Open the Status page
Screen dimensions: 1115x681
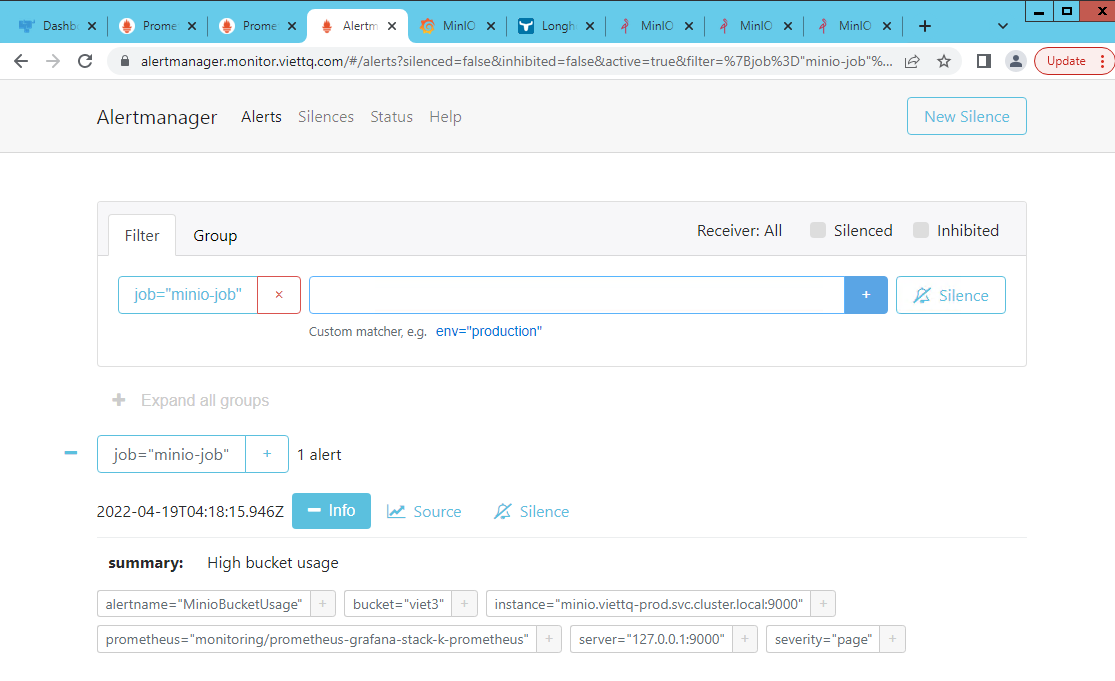pyautogui.click(x=391, y=117)
